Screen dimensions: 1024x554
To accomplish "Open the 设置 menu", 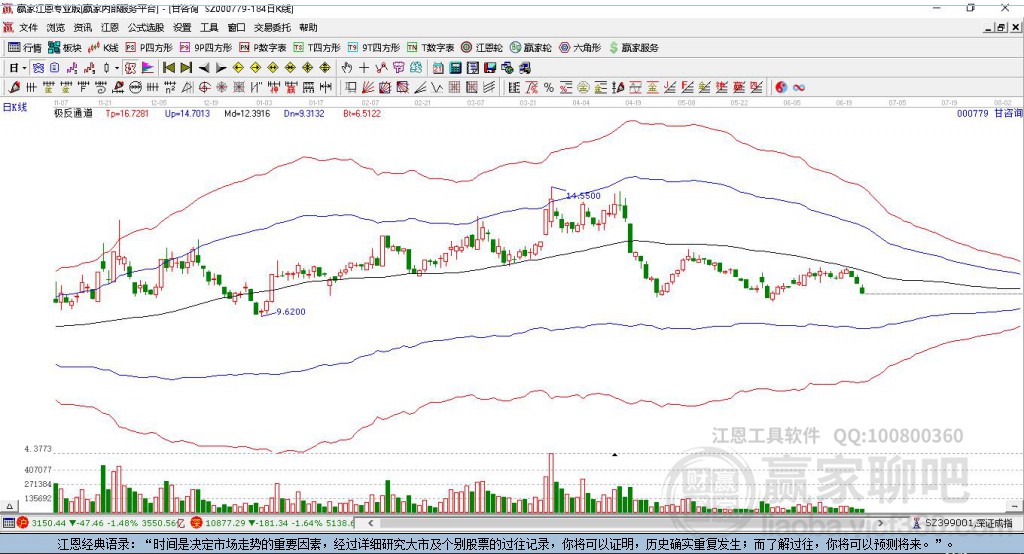I will click(182, 27).
